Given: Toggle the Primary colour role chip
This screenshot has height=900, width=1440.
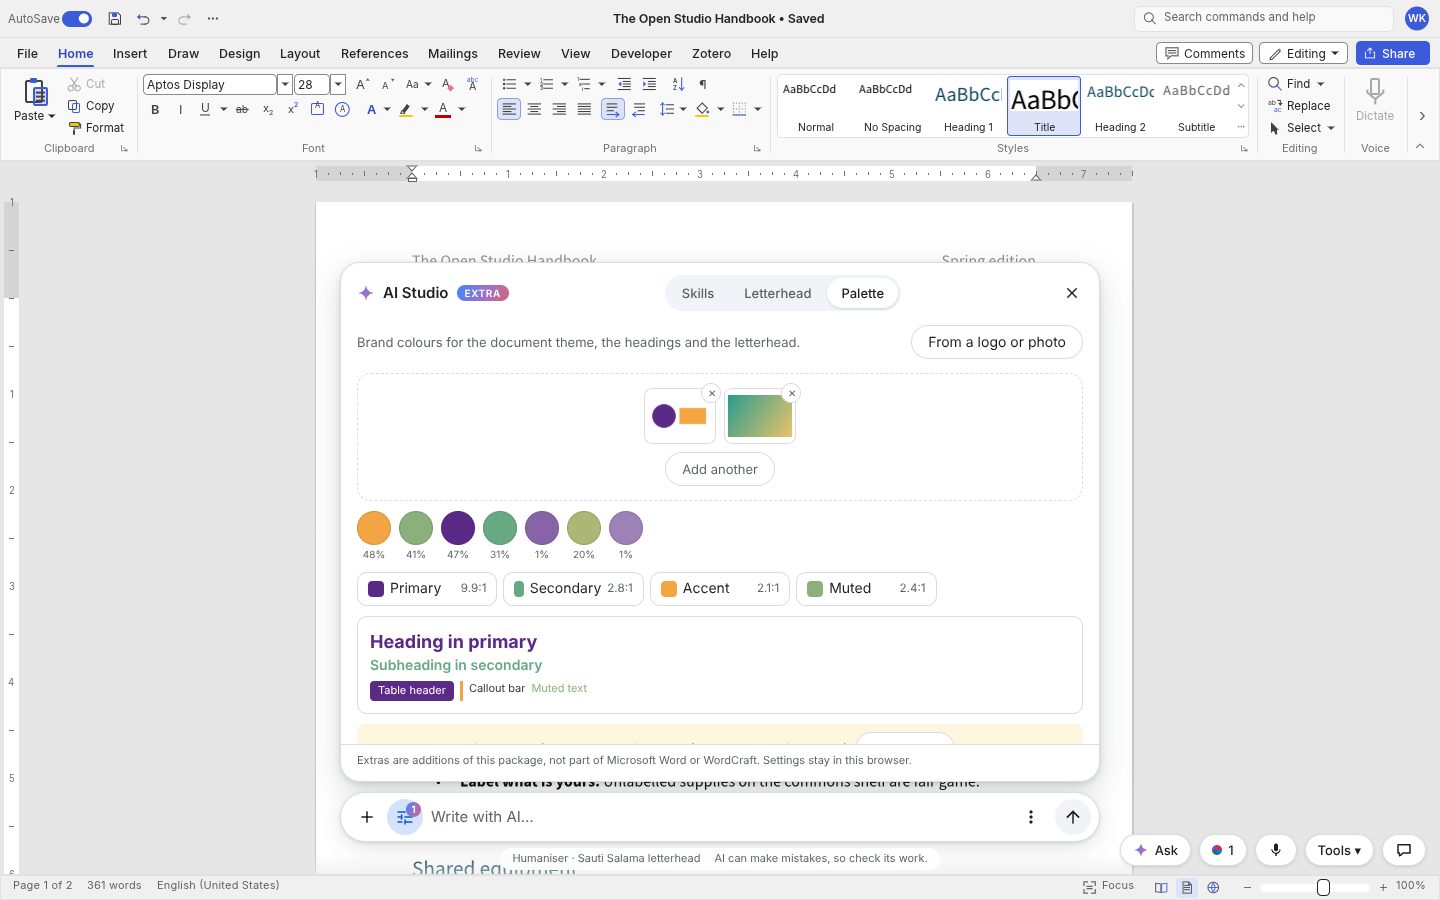Looking at the screenshot, I should coord(427,589).
